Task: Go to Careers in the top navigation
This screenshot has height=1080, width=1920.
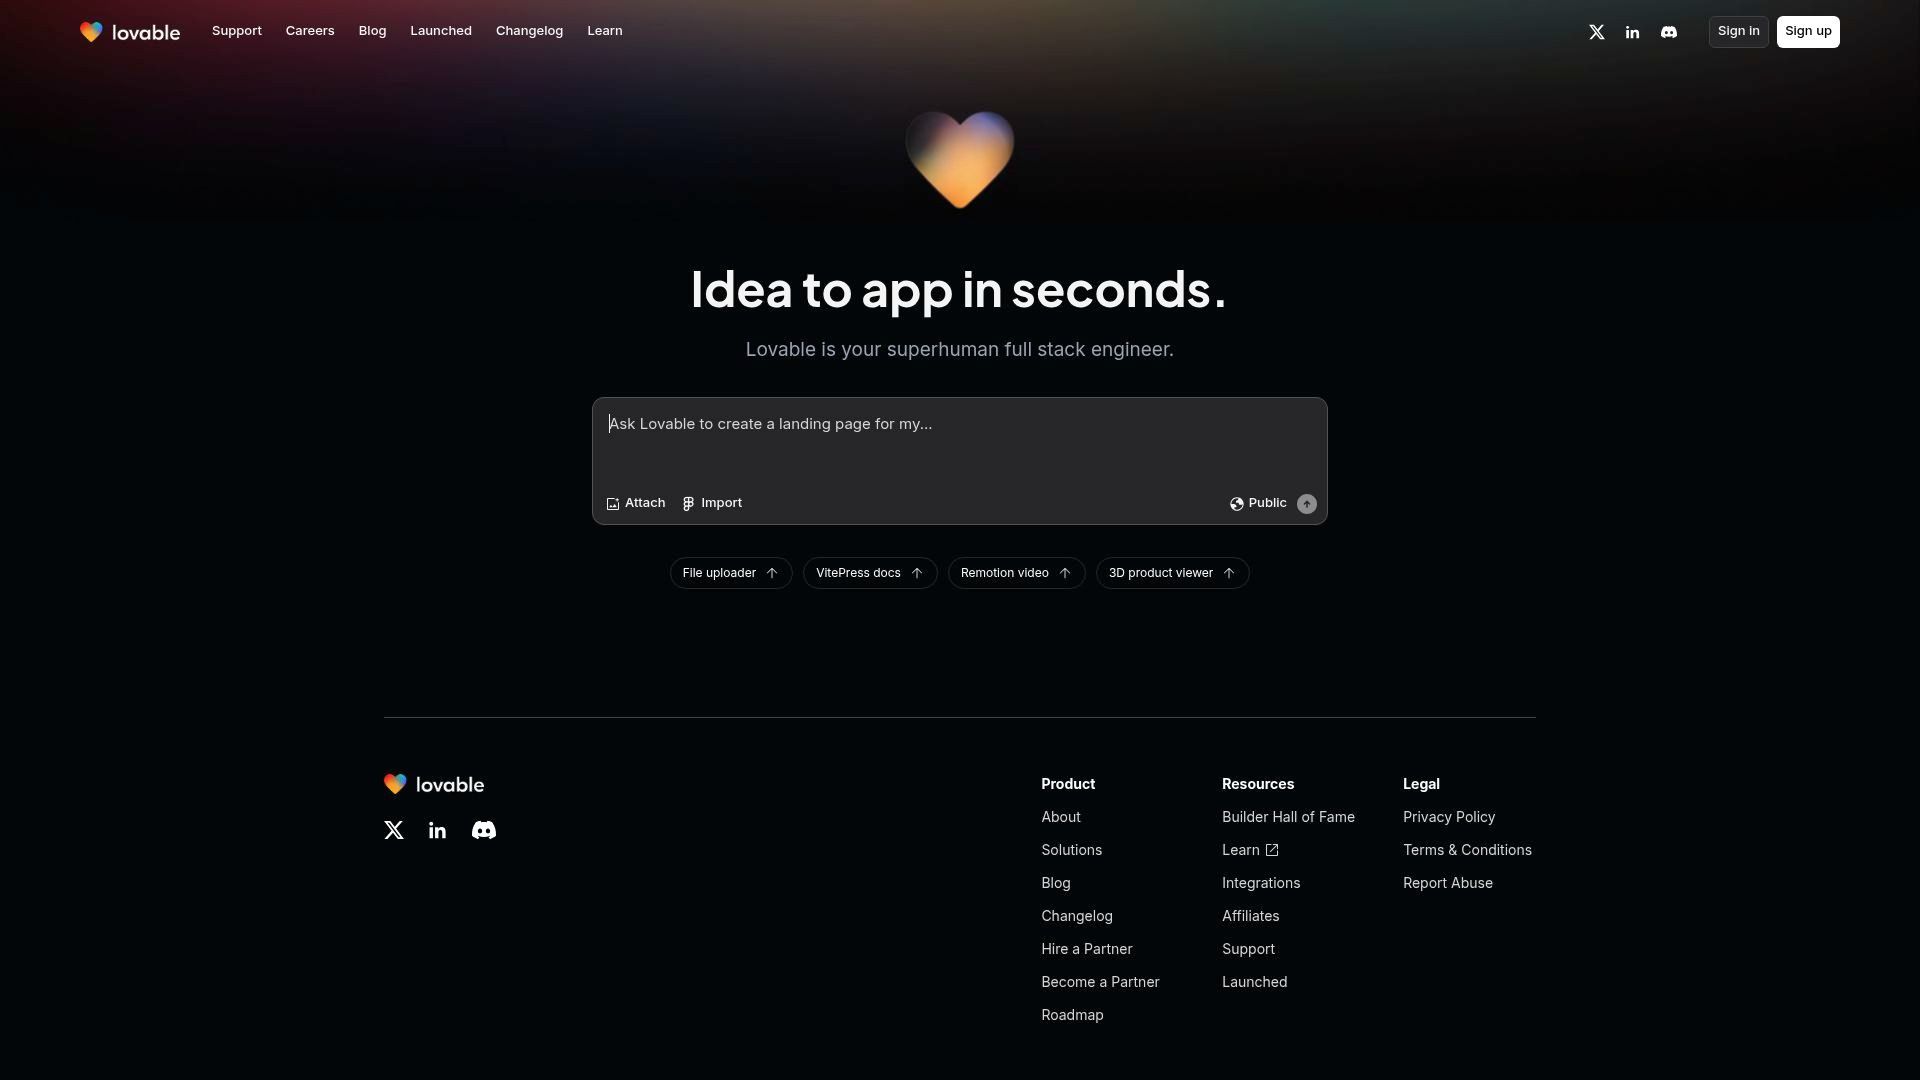Action: click(310, 31)
